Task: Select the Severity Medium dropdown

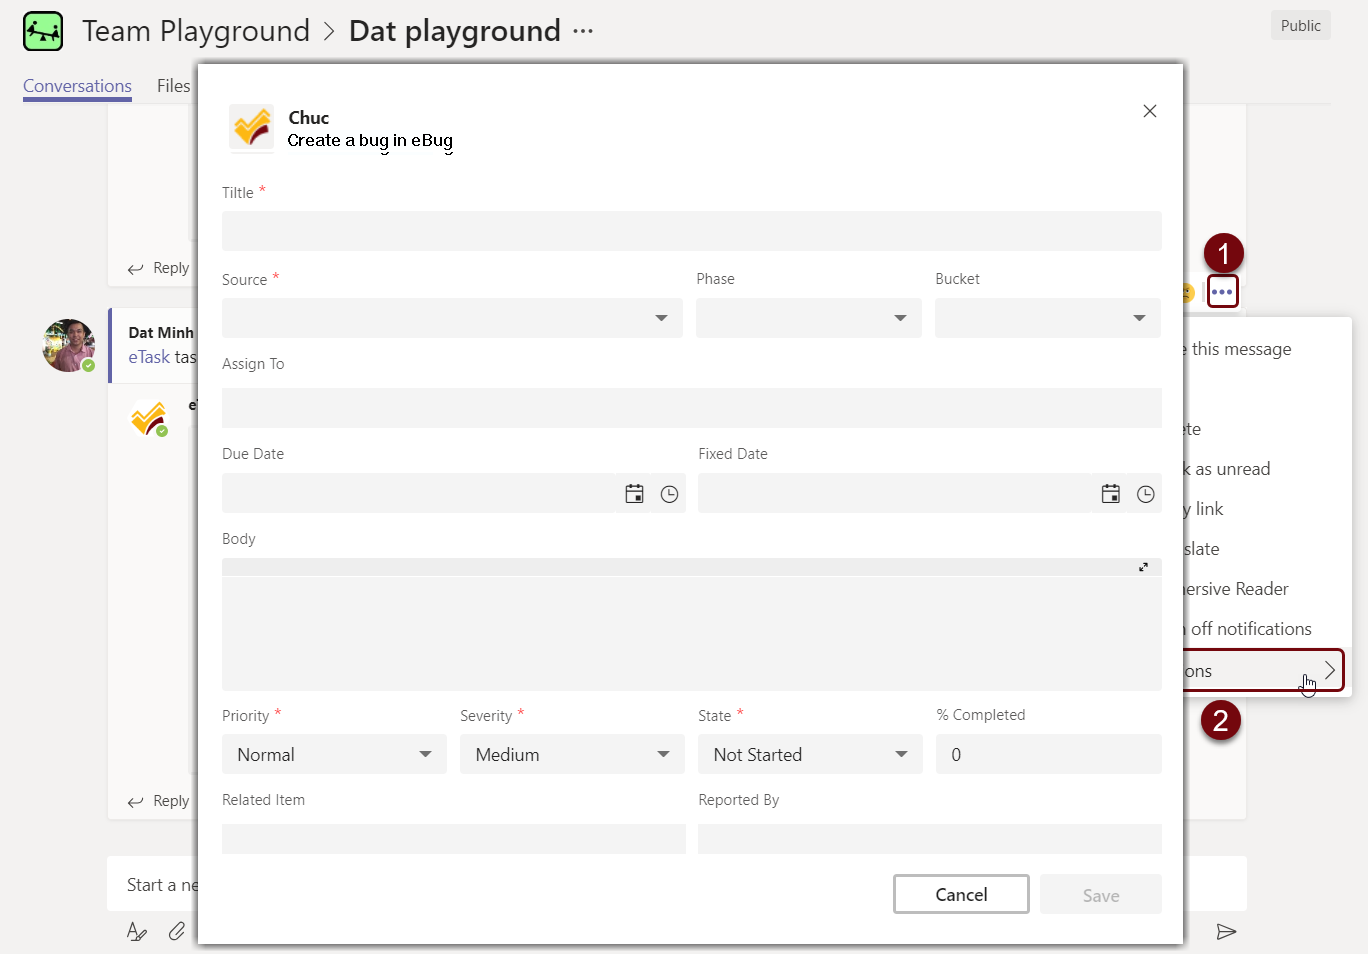Action: [x=571, y=754]
